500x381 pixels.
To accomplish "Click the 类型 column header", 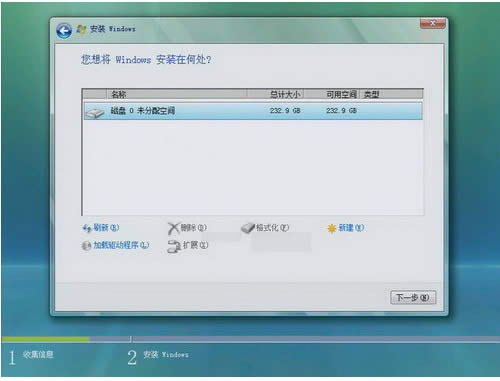I will tap(391, 94).
